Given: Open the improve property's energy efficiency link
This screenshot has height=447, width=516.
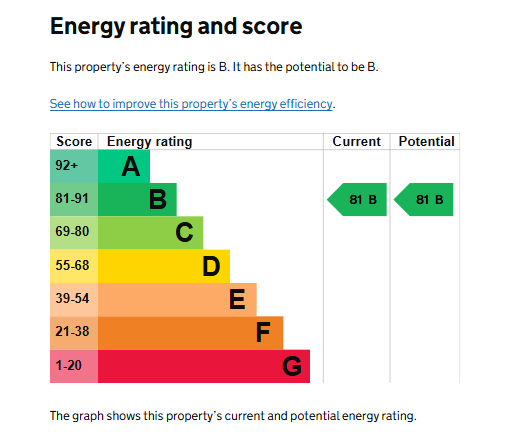Looking at the screenshot, I should coord(191,104).
